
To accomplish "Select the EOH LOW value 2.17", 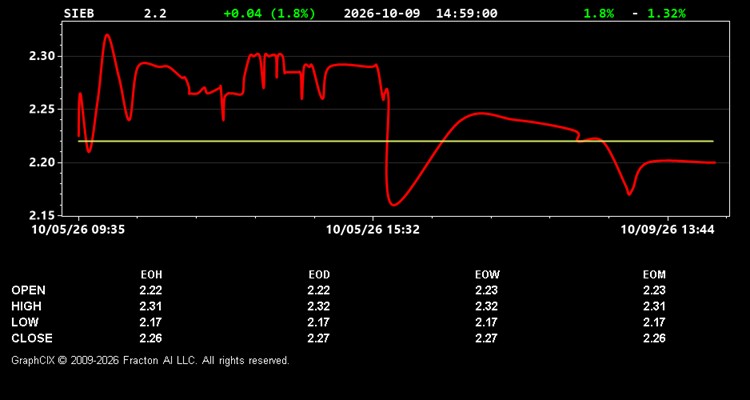I will pos(151,322).
